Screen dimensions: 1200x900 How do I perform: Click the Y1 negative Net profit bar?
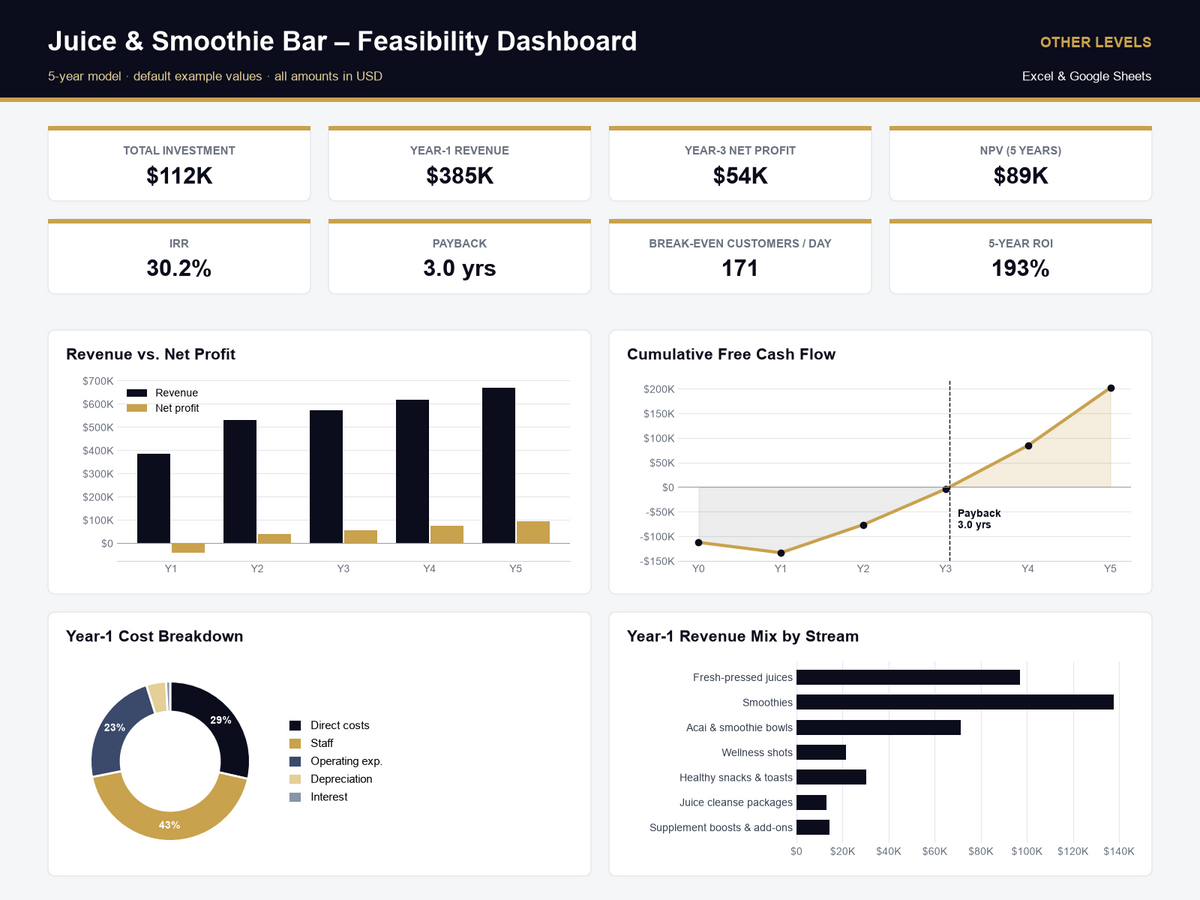188,548
